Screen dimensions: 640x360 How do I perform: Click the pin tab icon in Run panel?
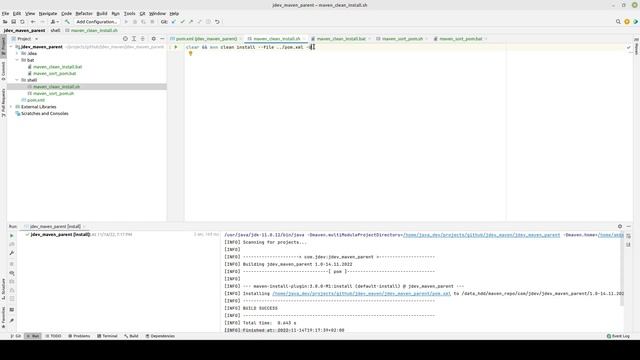coord(12,321)
